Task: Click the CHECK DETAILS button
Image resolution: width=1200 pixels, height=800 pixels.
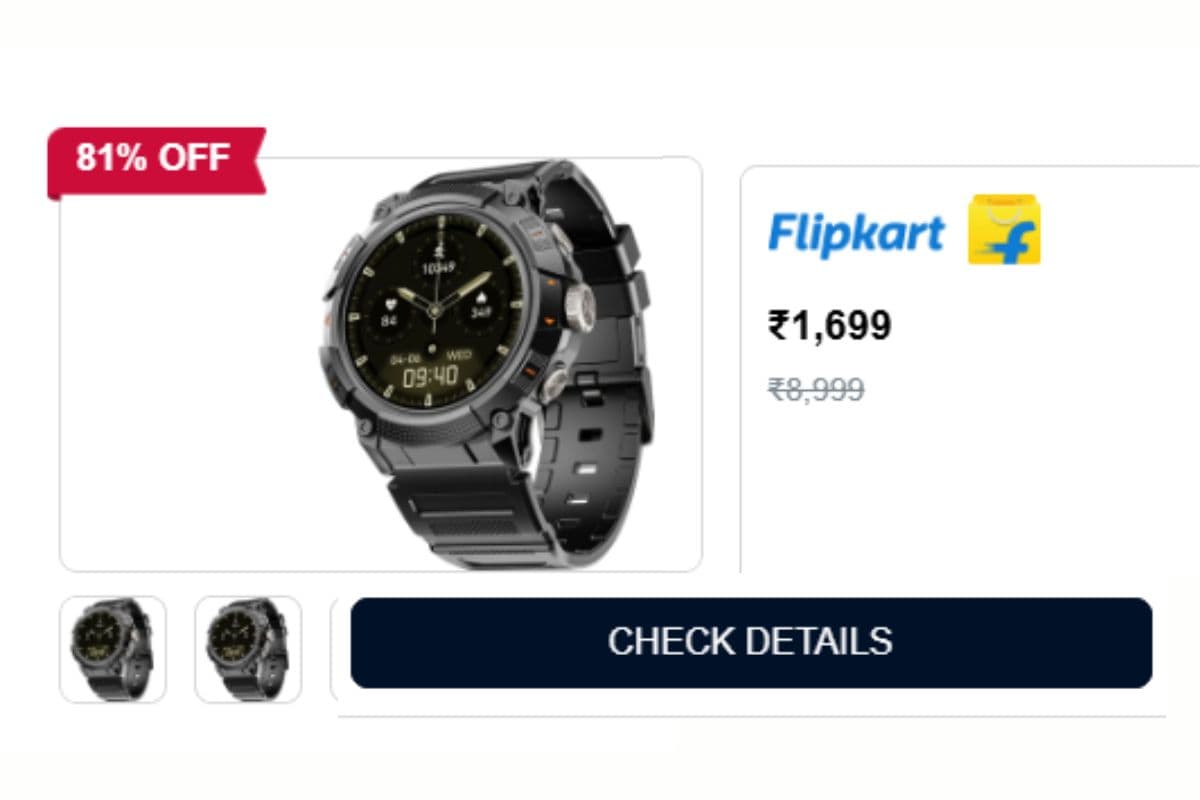Action: coord(751,642)
